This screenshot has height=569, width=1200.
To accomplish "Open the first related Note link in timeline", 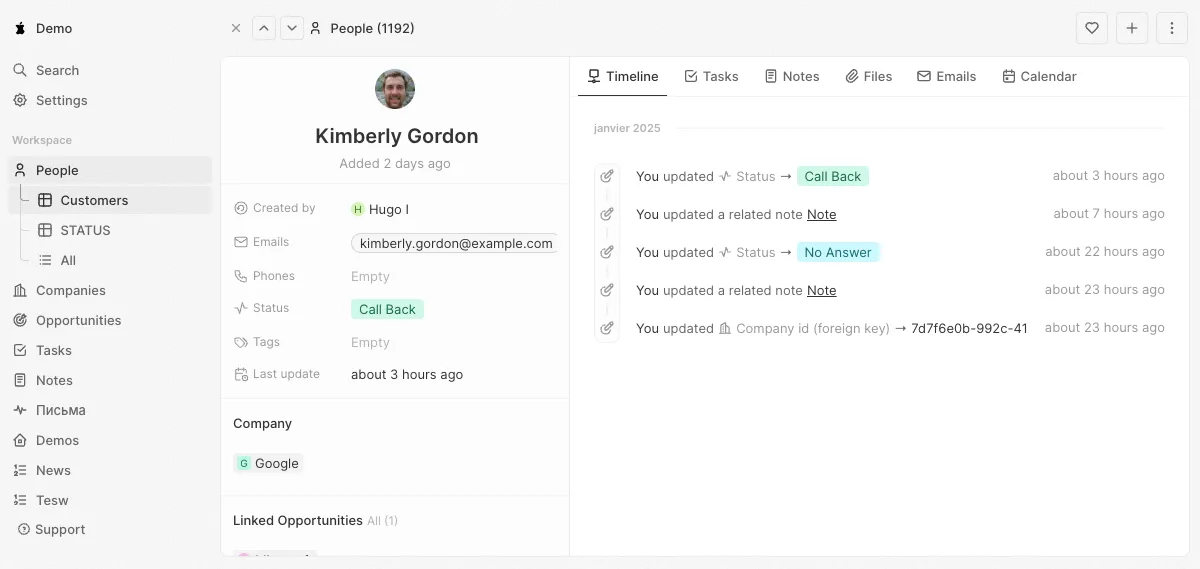I will click(x=821, y=214).
